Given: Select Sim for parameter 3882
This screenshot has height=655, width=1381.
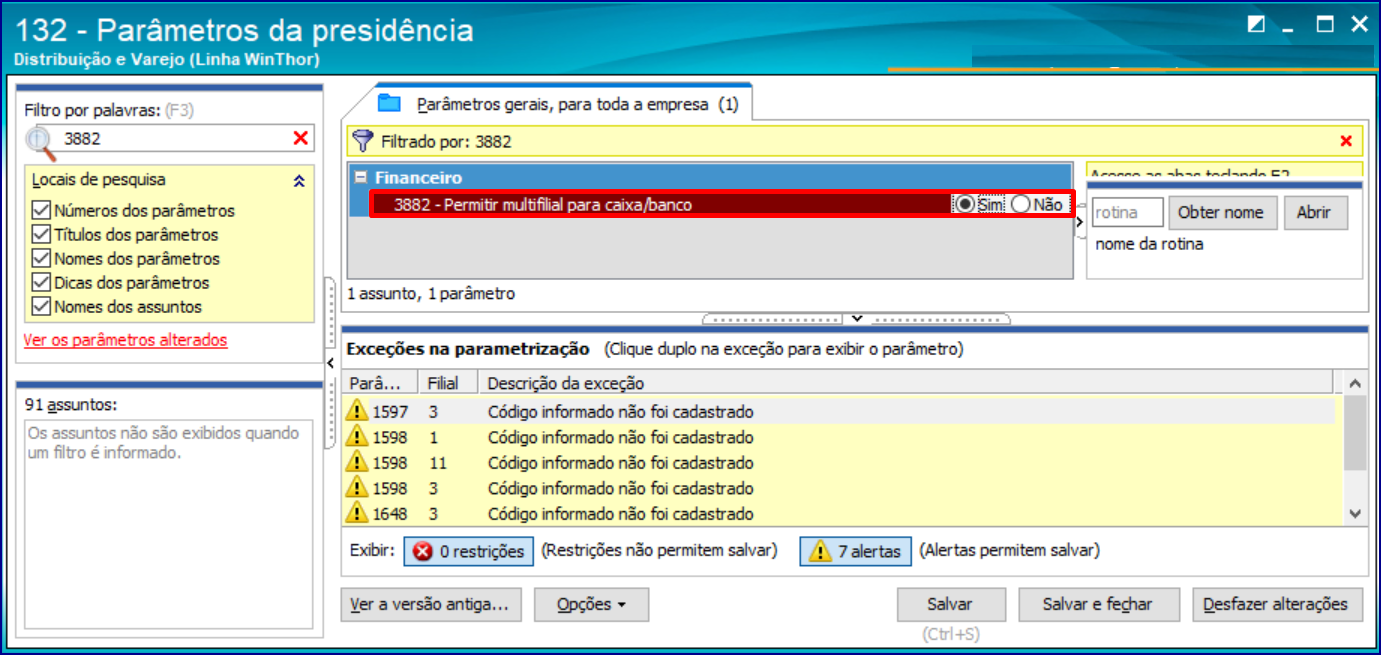Looking at the screenshot, I should [965, 204].
